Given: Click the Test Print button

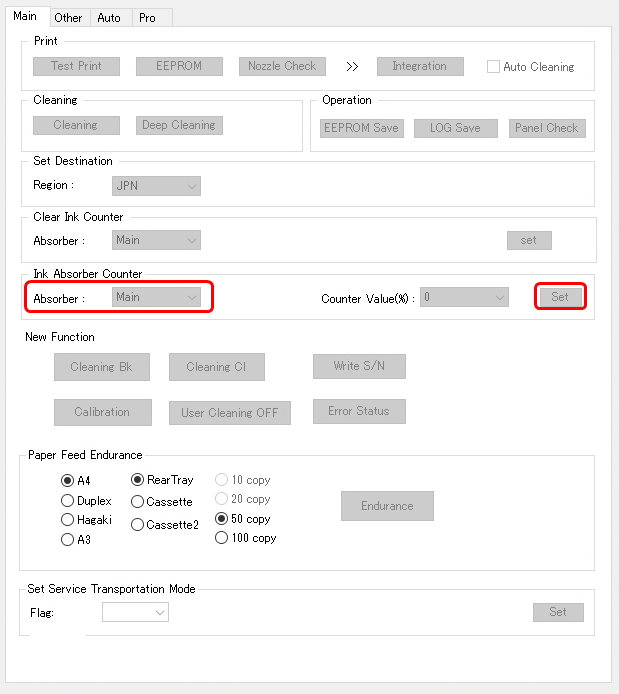Looking at the screenshot, I should pyautogui.click(x=76, y=66).
